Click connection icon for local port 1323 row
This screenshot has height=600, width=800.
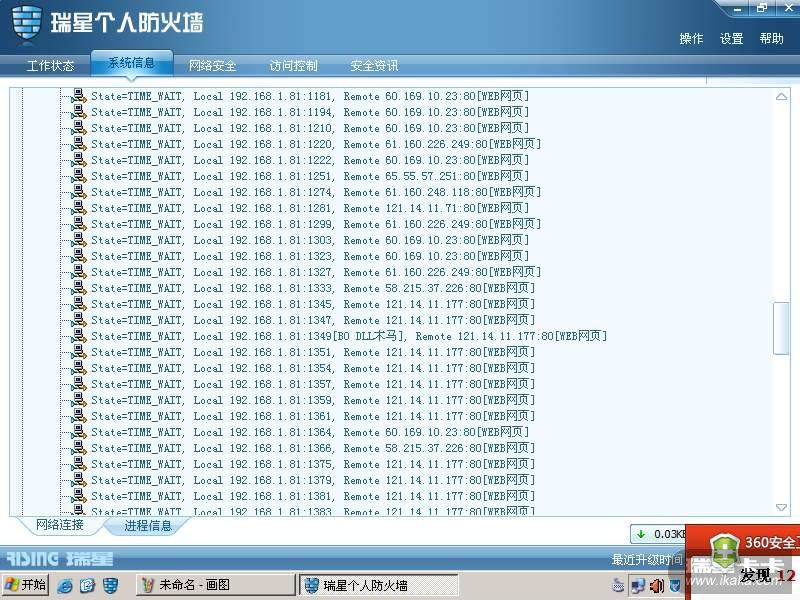coord(79,256)
